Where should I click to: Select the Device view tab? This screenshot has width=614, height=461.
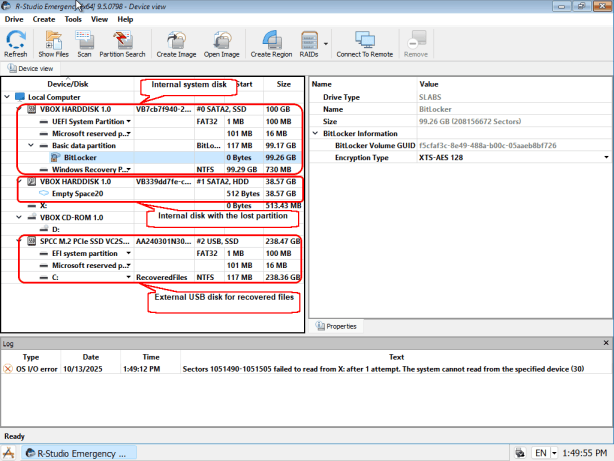pyautogui.click(x=31, y=68)
